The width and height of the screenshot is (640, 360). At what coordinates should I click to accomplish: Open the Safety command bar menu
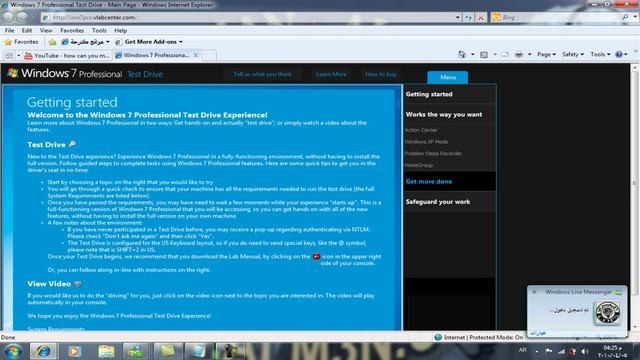pos(573,54)
